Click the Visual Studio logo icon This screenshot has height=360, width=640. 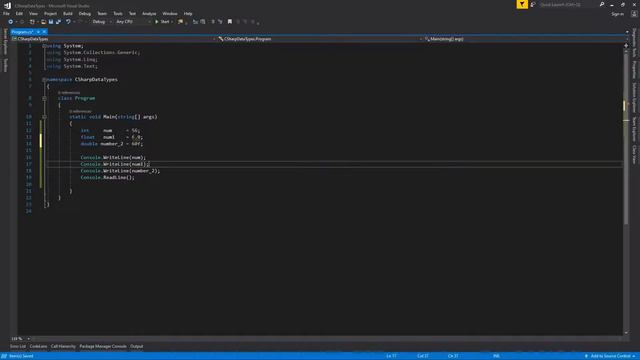7,5
